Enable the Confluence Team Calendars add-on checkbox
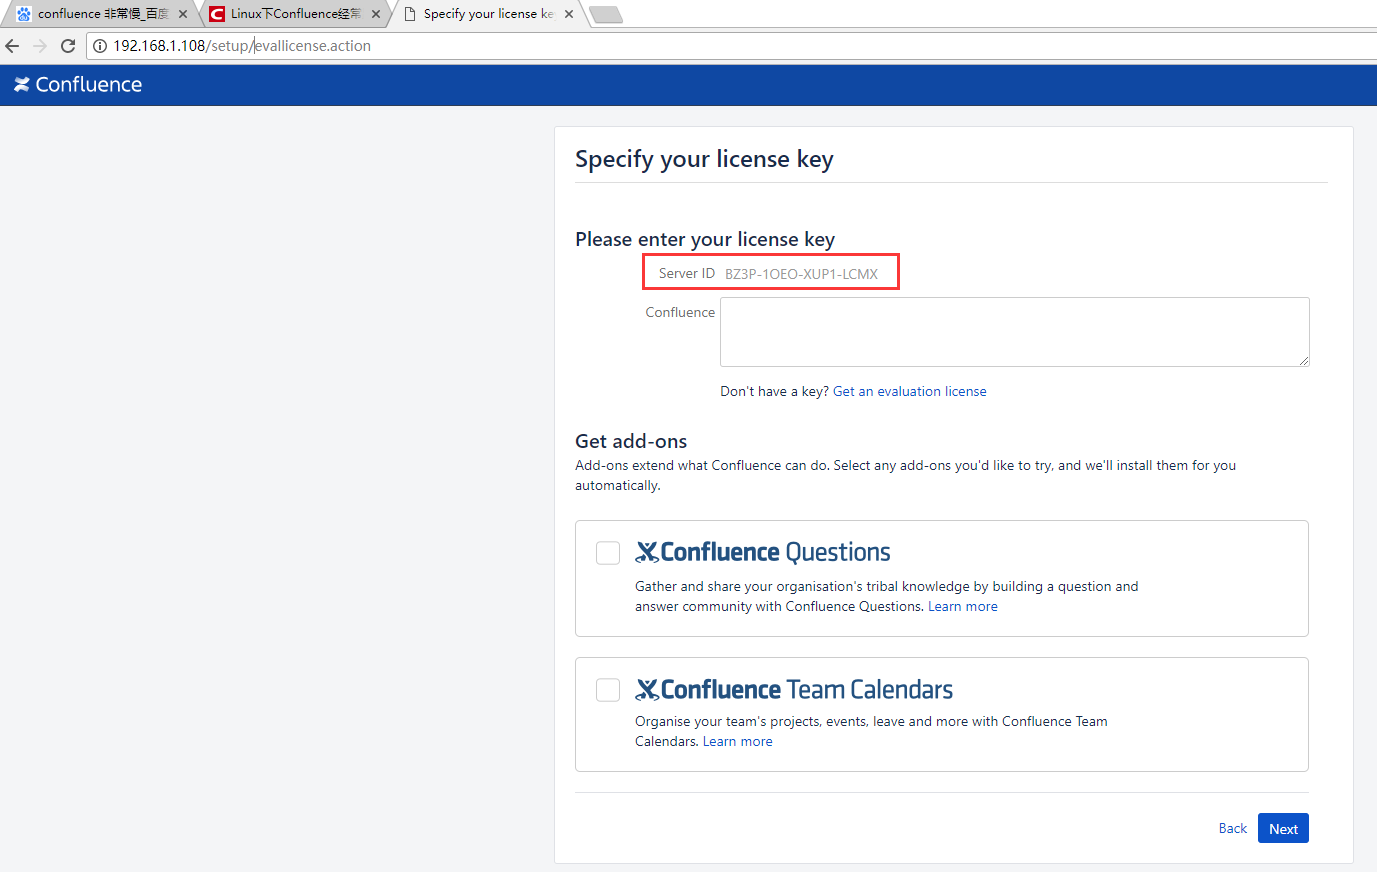Image resolution: width=1377 pixels, height=872 pixels. (608, 690)
